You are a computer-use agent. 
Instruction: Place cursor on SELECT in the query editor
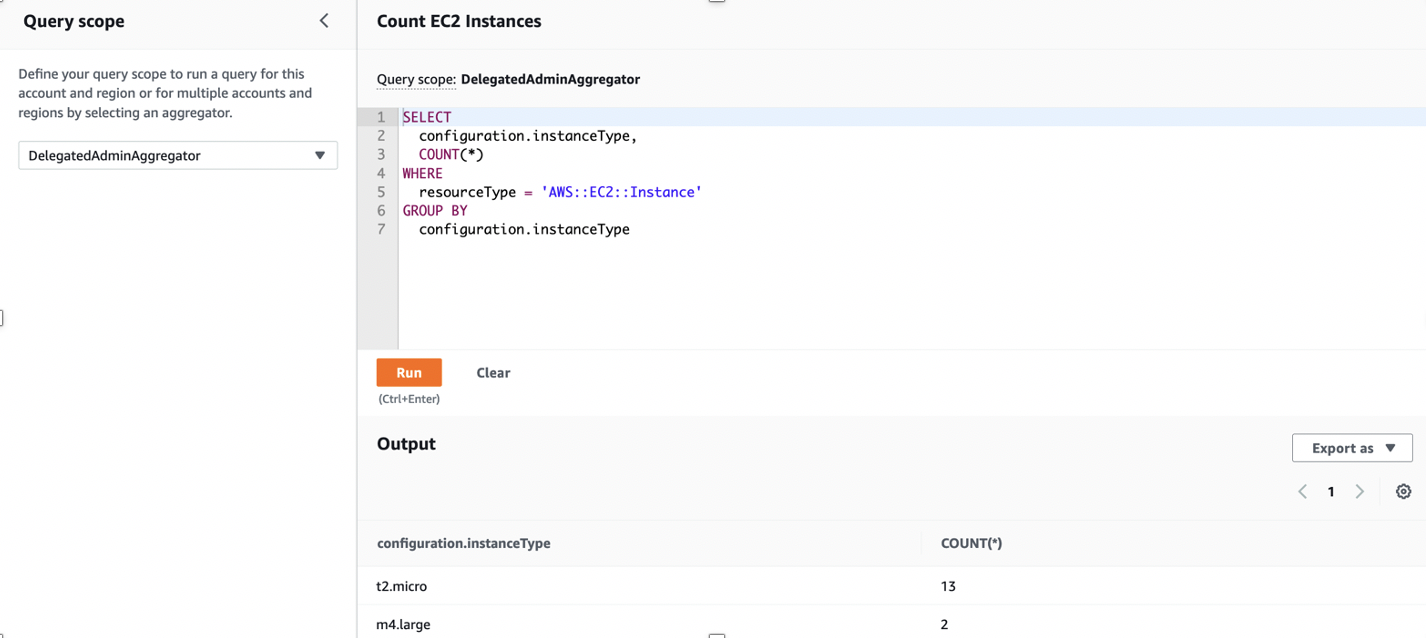[427, 116]
